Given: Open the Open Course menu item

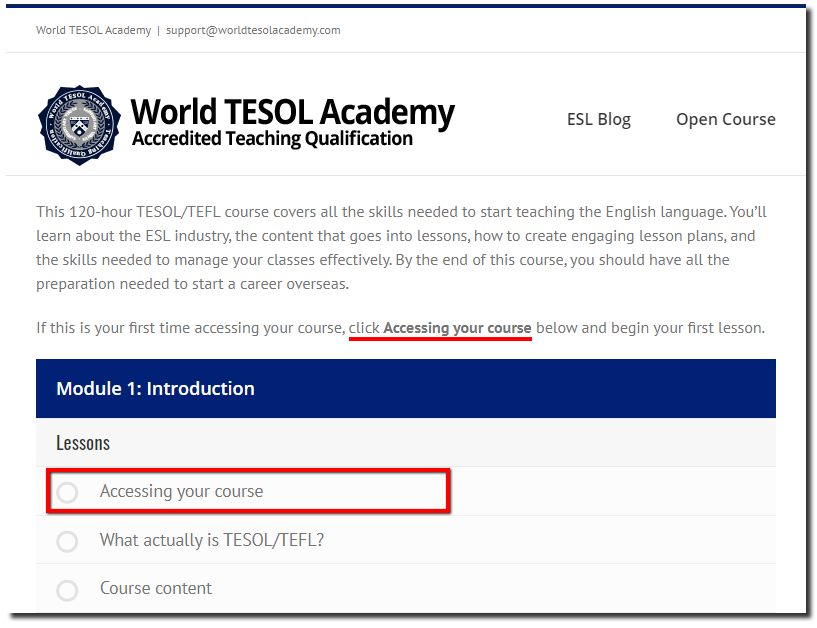Looking at the screenshot, I should [x=725, y=119].
